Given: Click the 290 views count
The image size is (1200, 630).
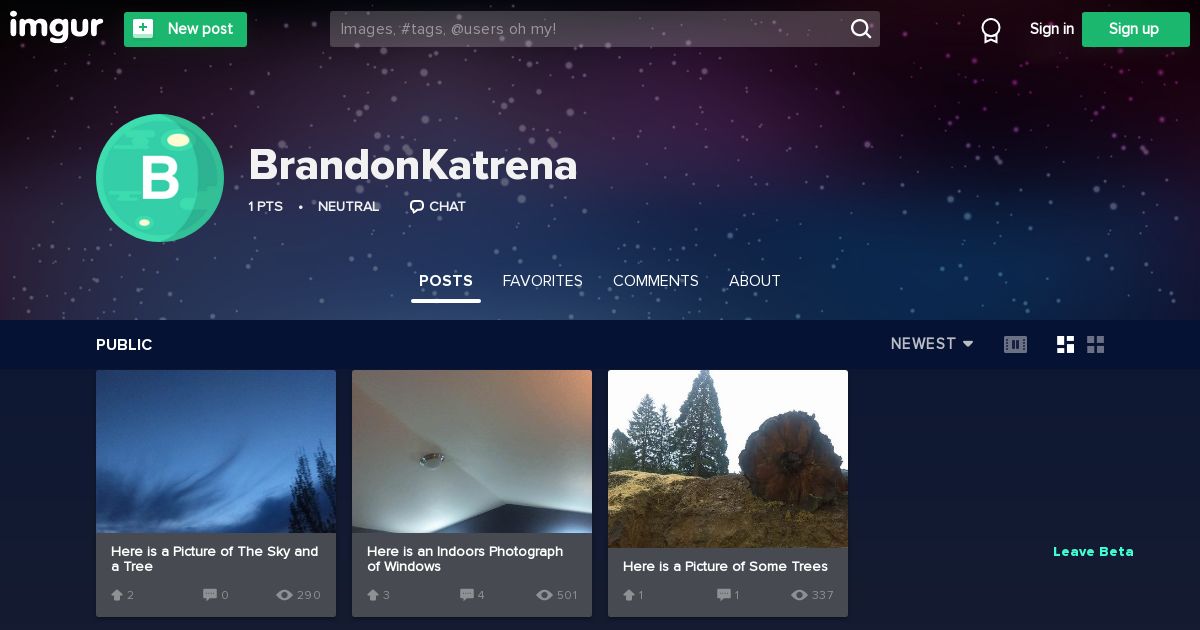Looking at the screenshot, I should [x=309, y=595].
